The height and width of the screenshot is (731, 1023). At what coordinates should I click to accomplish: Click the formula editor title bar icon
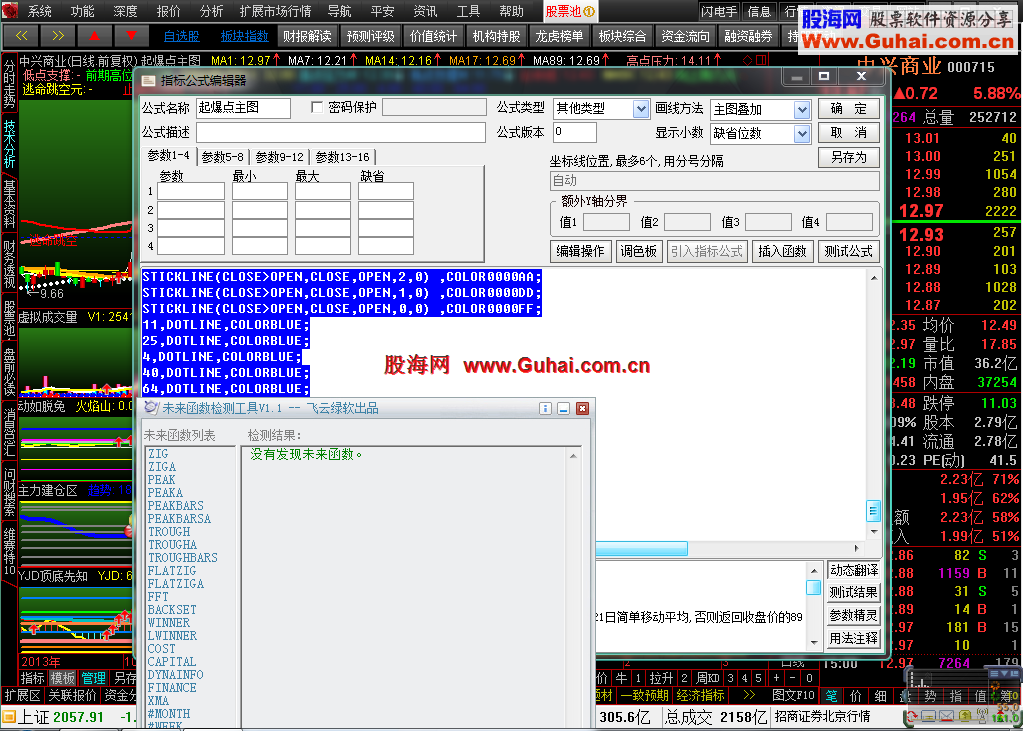pos(149,81)
